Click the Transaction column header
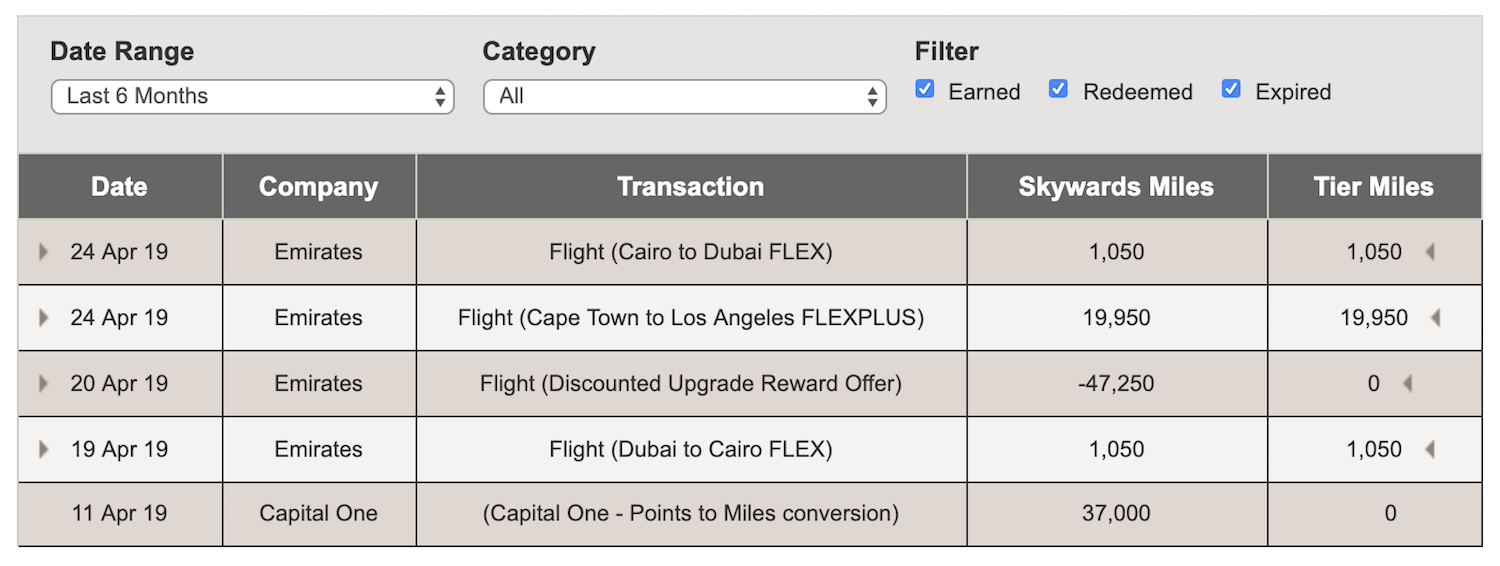 point(690,187)
